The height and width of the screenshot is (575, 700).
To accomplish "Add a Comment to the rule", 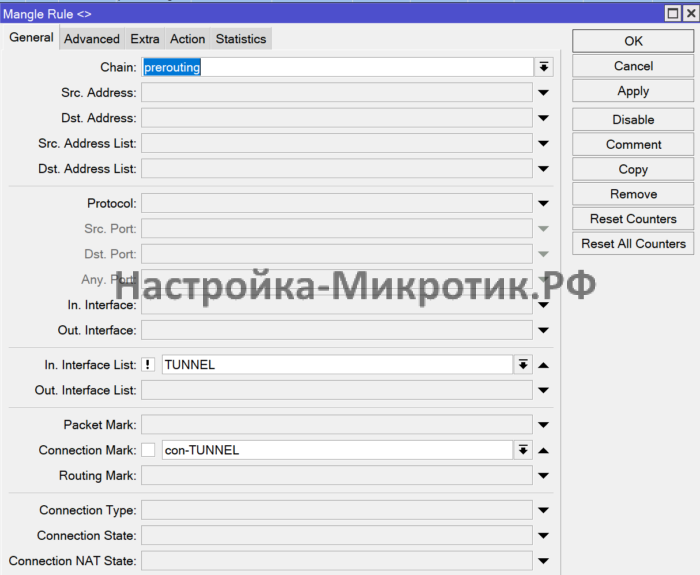I will coord(633,145).
